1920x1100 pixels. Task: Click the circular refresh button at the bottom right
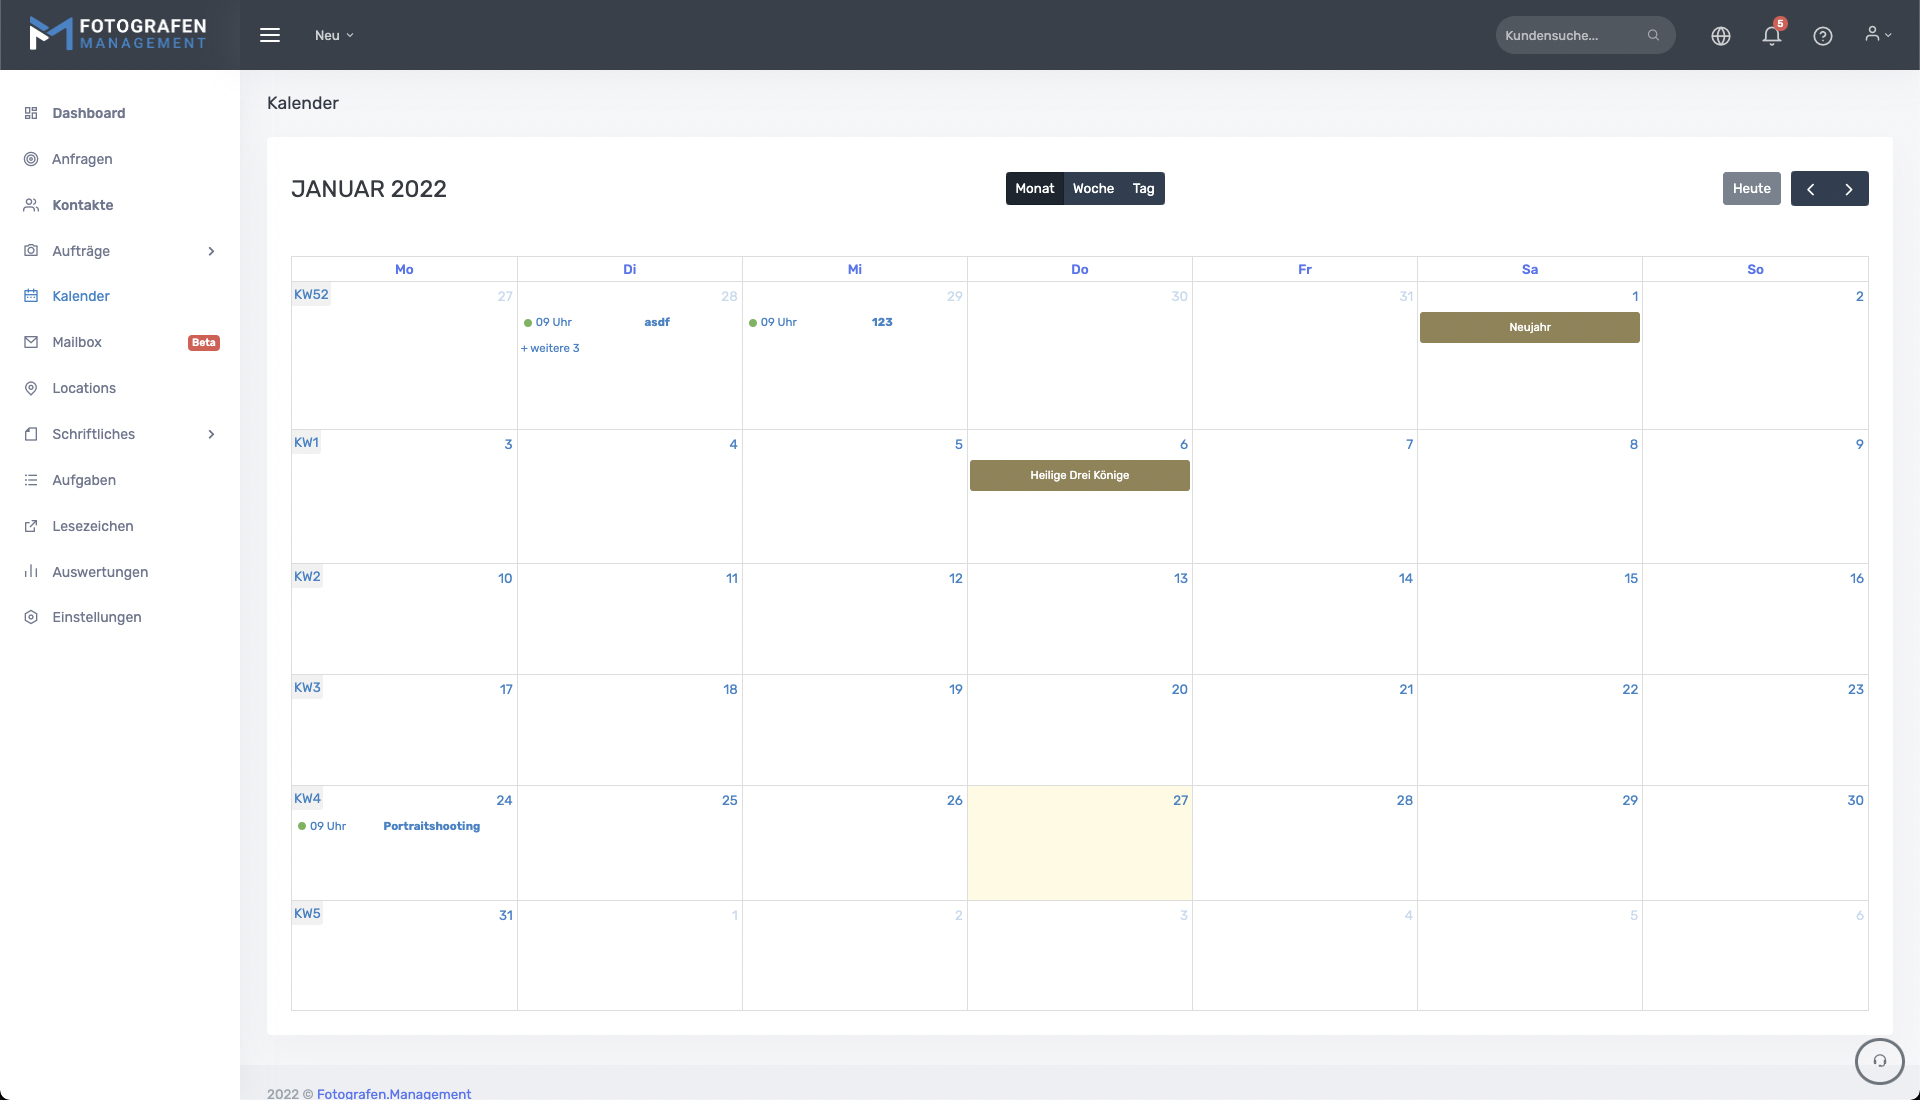point(1879,1061)
